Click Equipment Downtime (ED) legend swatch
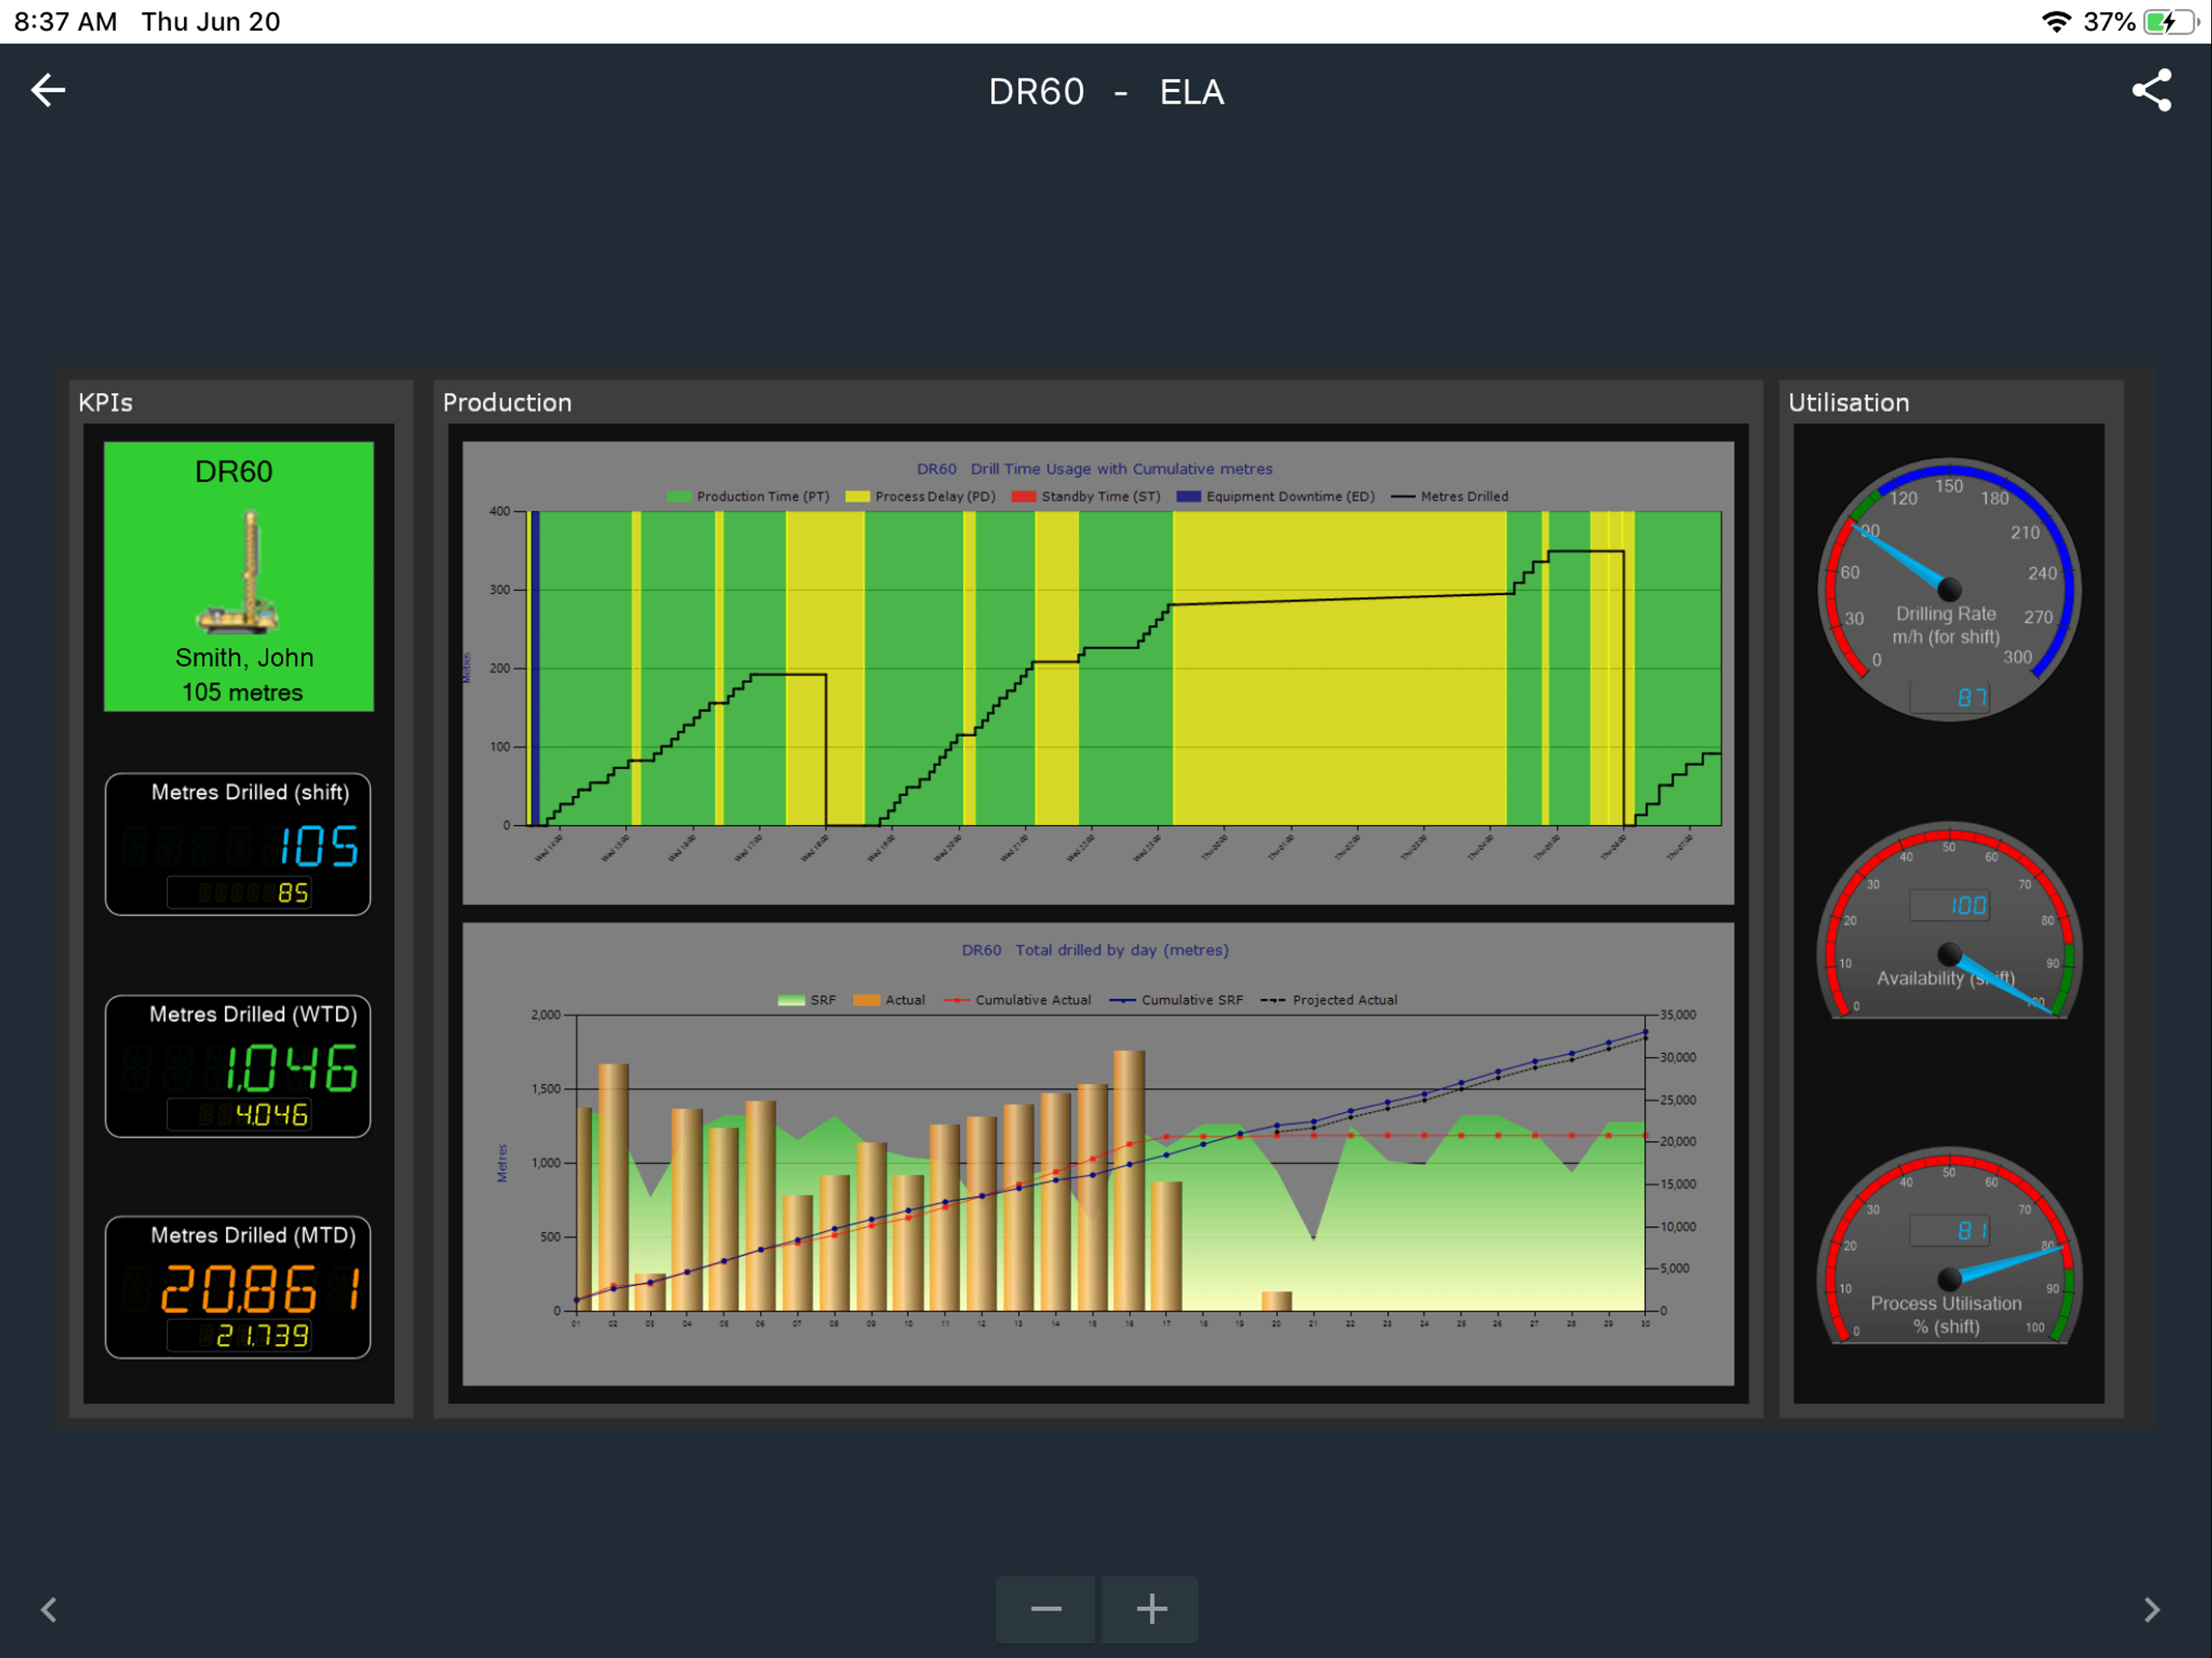 click(1188, 497)
